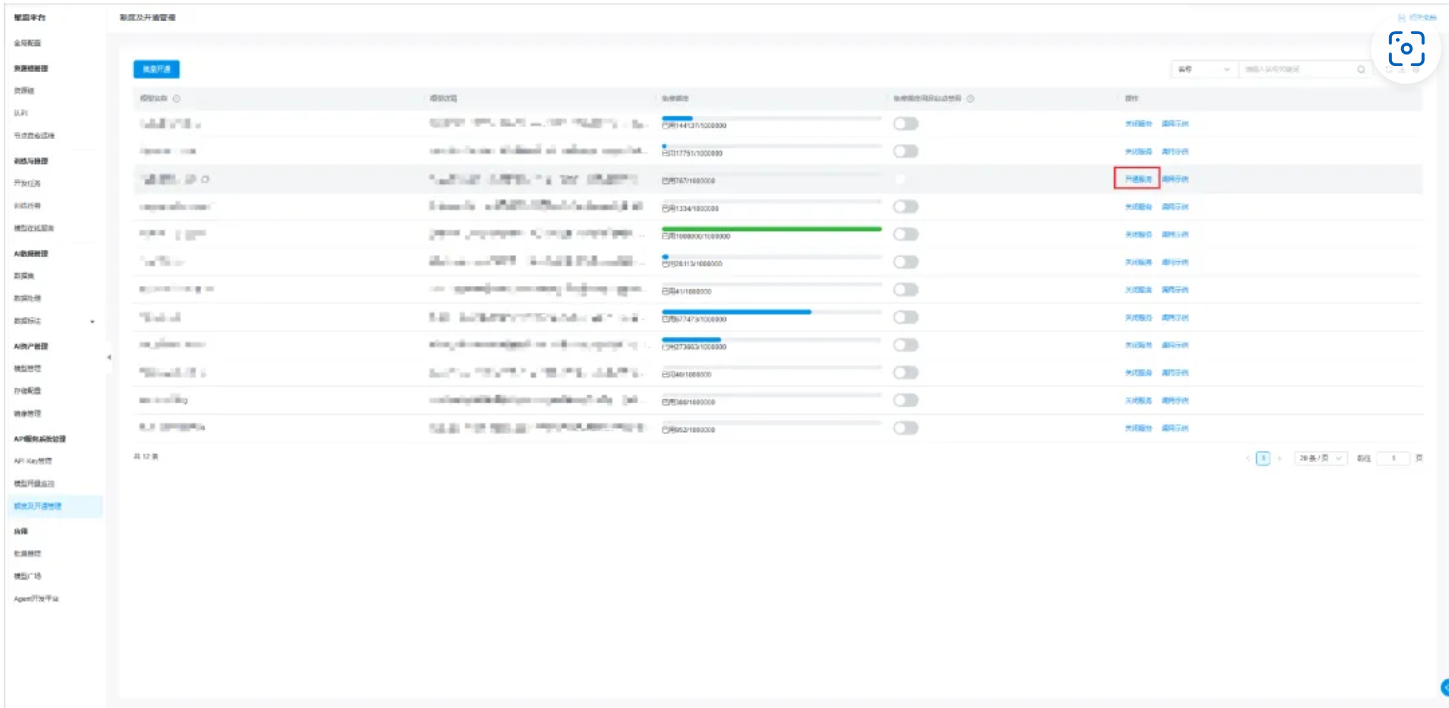Open 全局配置 in the sidebar

point(27,44)
